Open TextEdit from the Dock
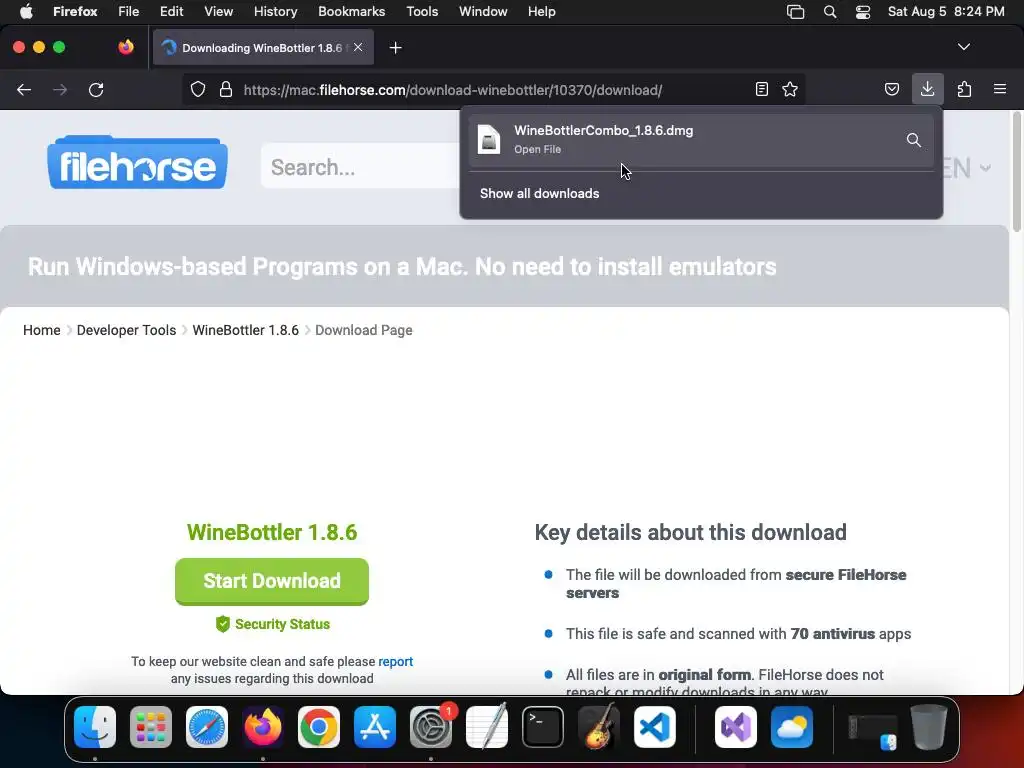The image size is (1024, 768). (487, 726)
